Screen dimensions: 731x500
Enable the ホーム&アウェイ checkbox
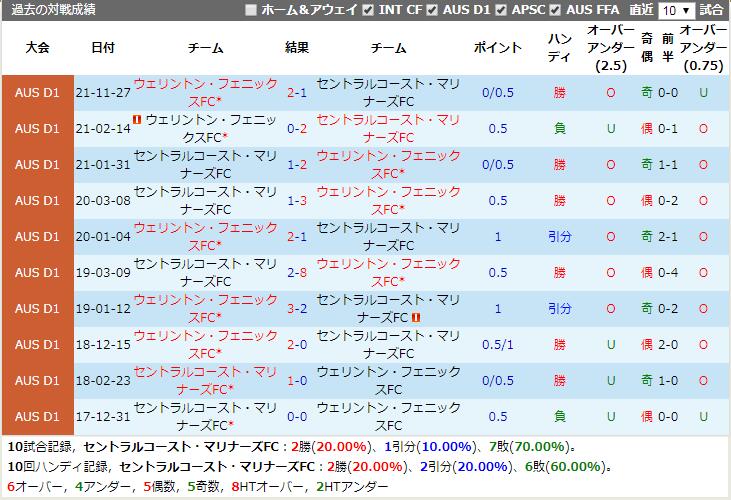pos(251,10)
